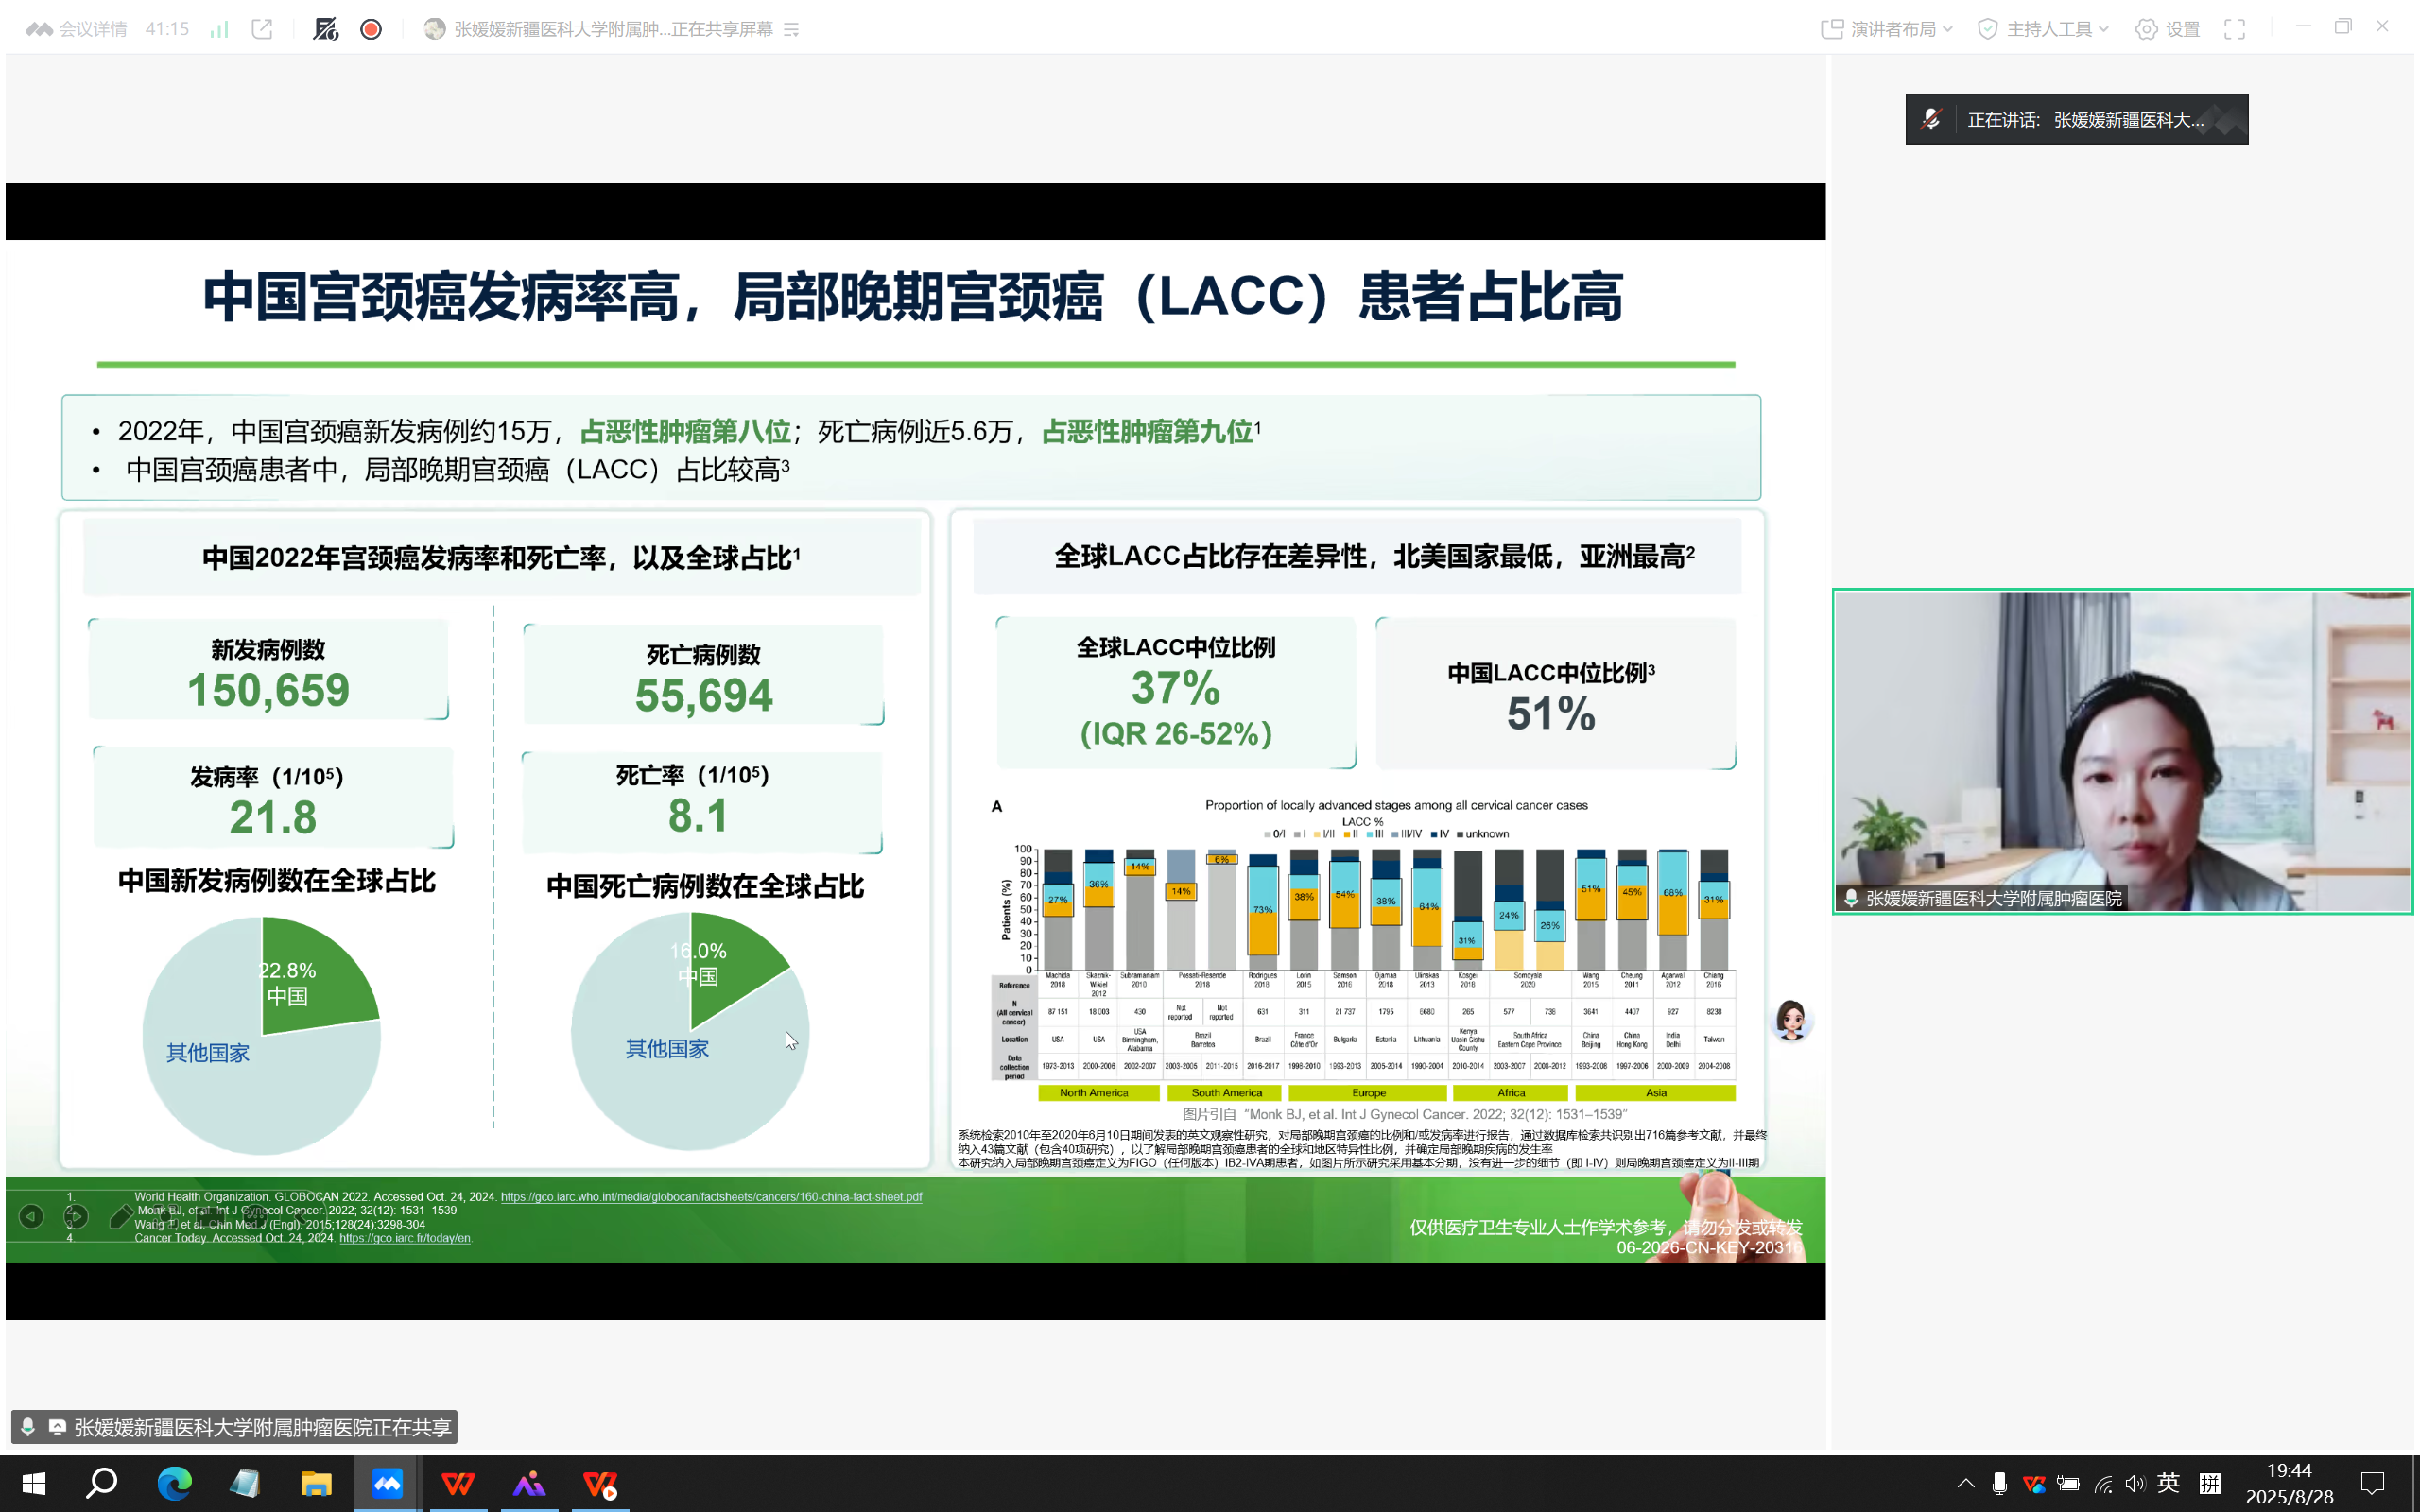Open 设置 settings
This screenshot has width=2420, height=1512.
pyautogui.click(x=2167, y=29)
